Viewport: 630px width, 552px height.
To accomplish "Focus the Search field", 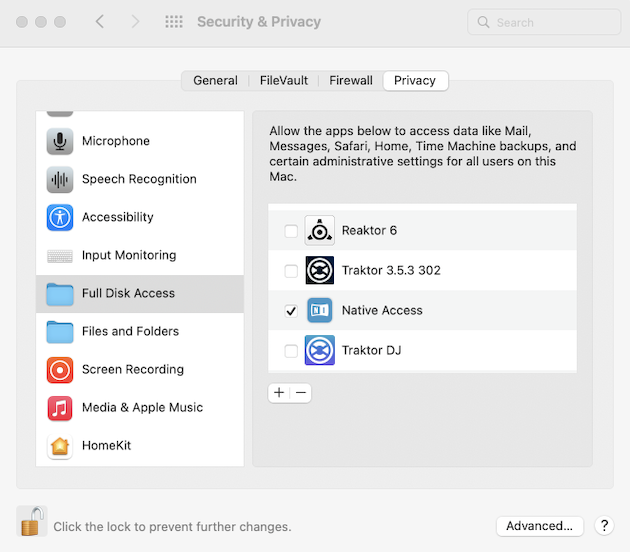I will pos(544,22).
